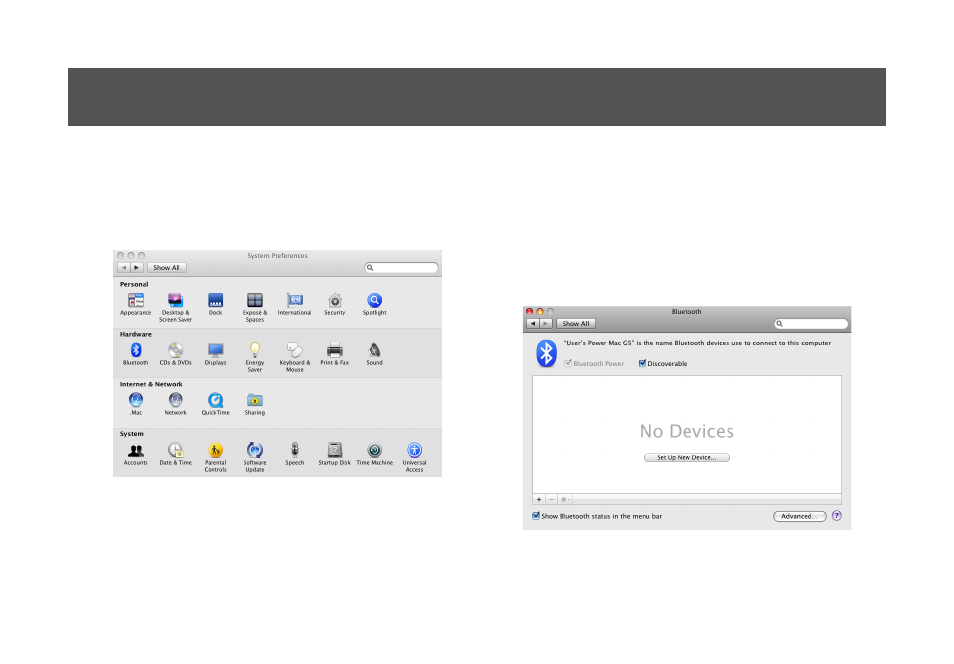Image resolution: width=954 pixels, height=664 pixels.
Task: Open the Displays preference pane
Action: click(215, 354)
